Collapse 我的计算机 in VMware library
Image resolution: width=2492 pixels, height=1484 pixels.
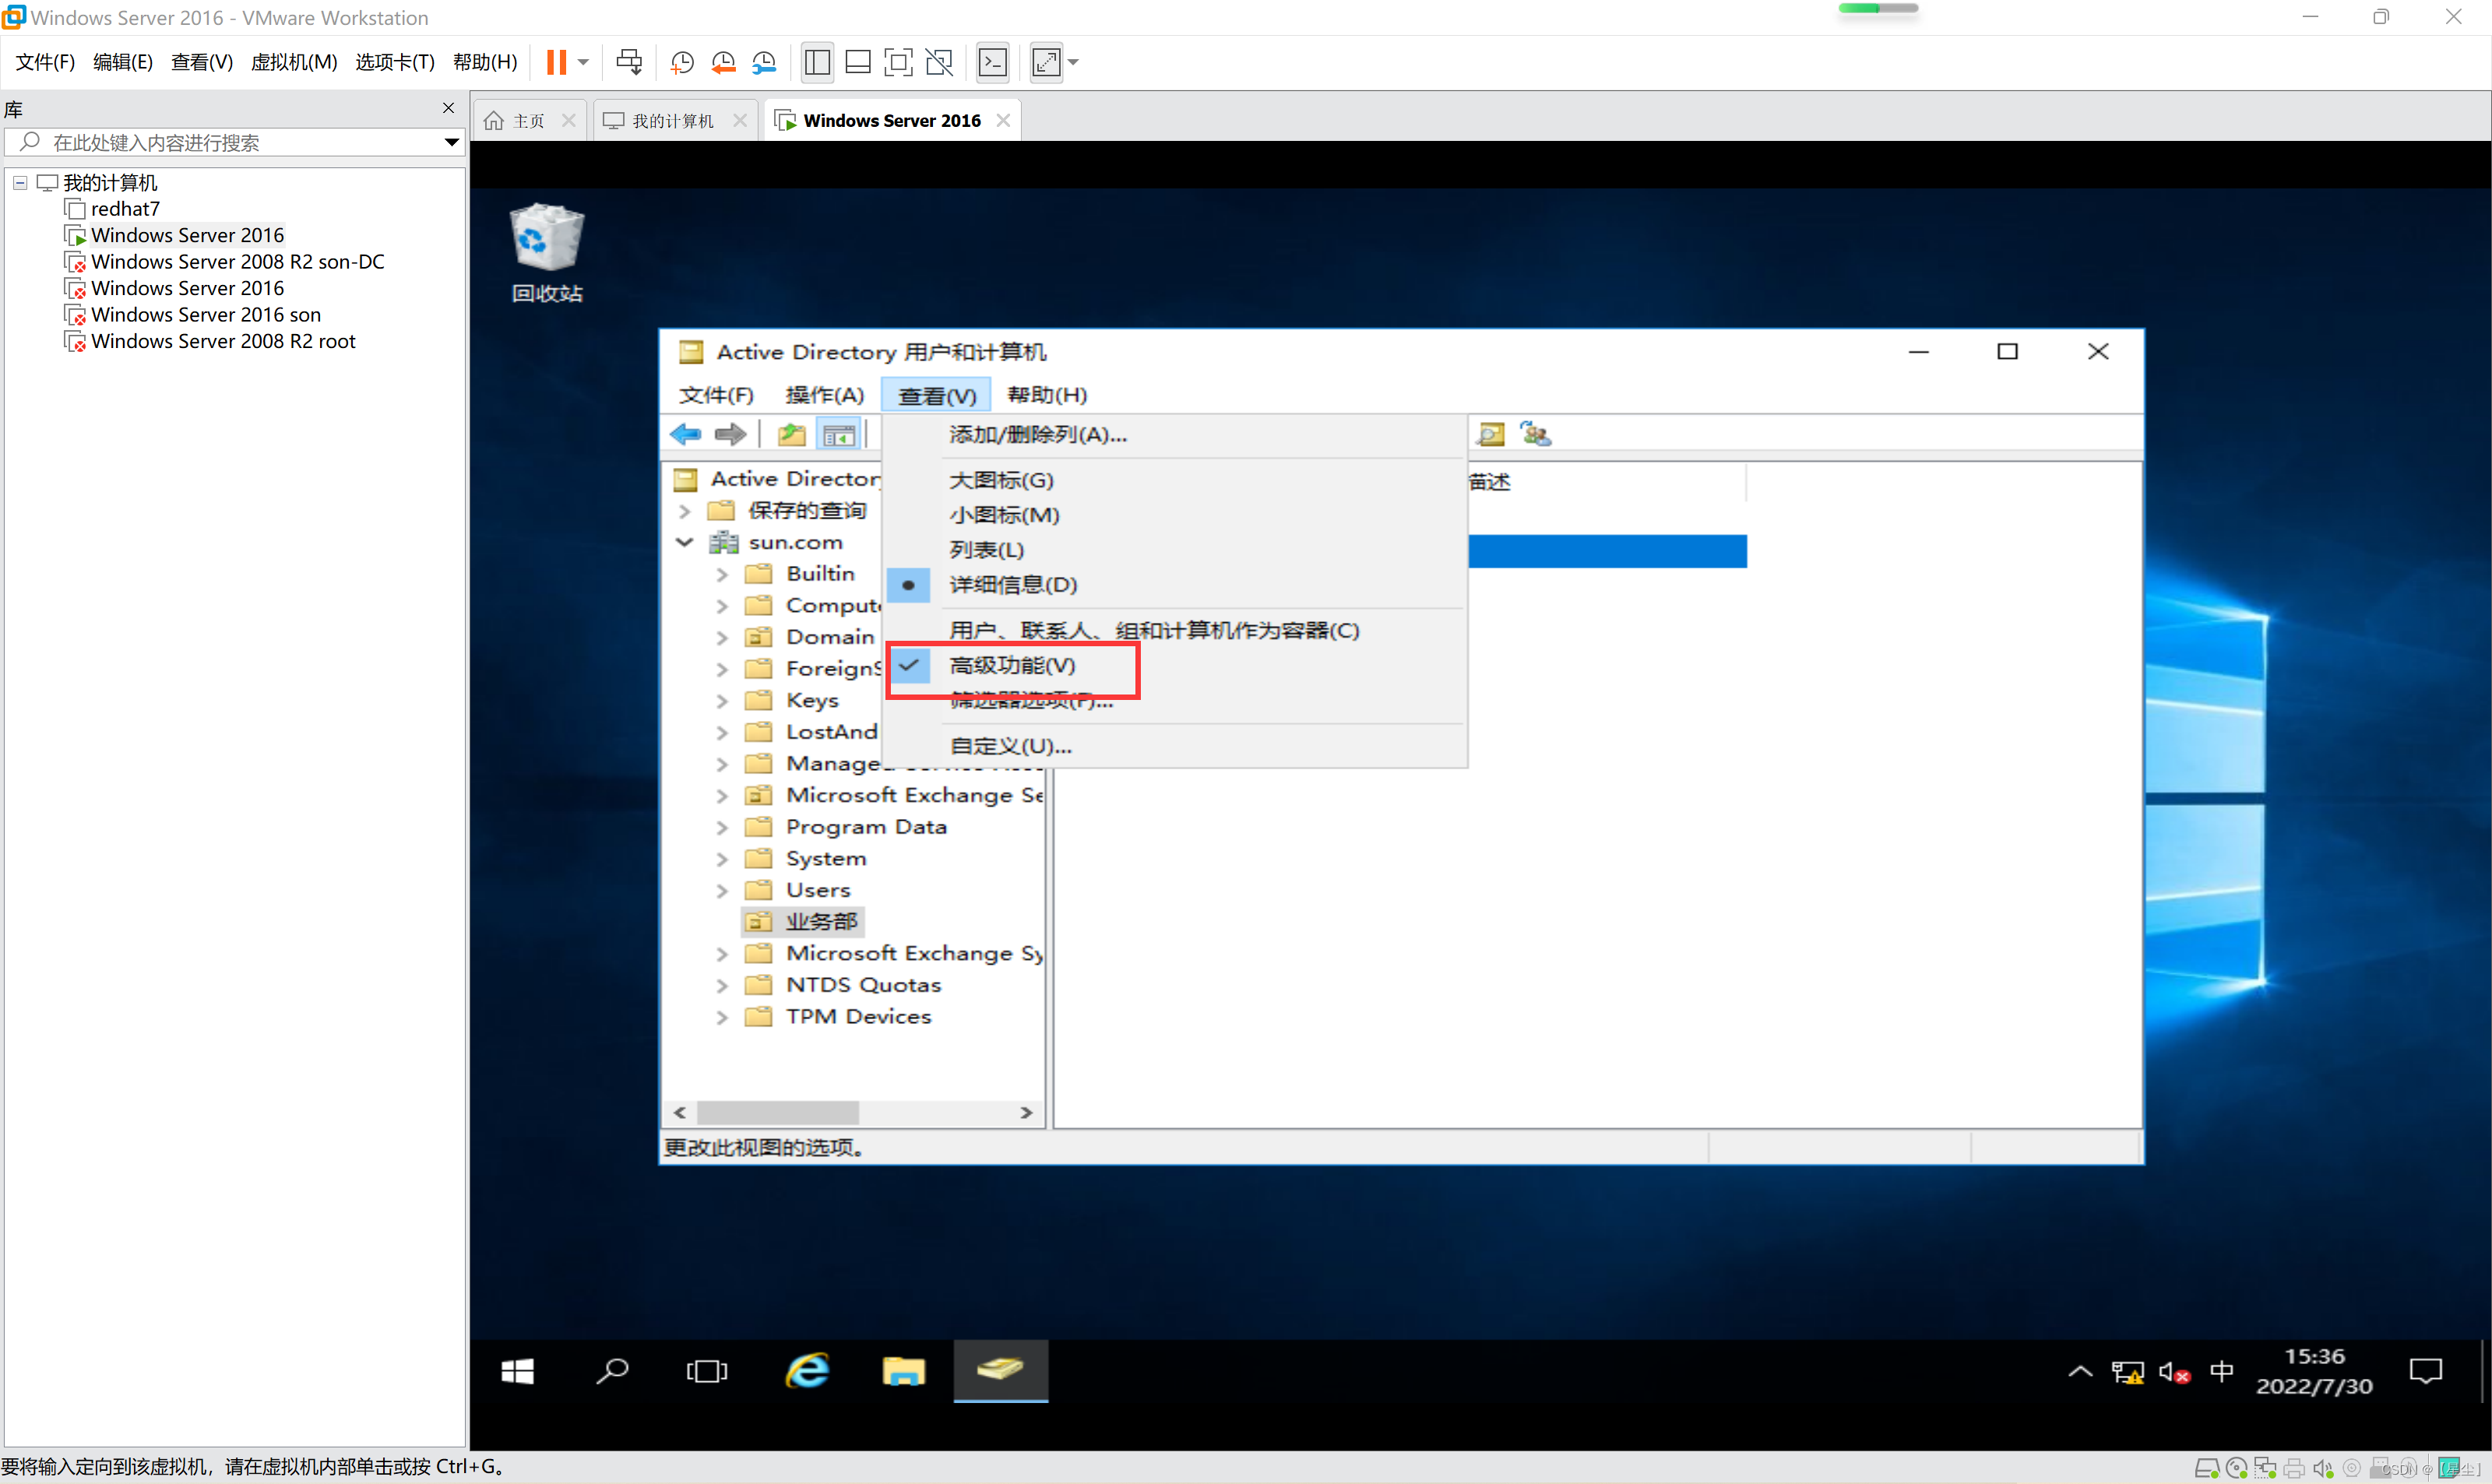[20, 183]
